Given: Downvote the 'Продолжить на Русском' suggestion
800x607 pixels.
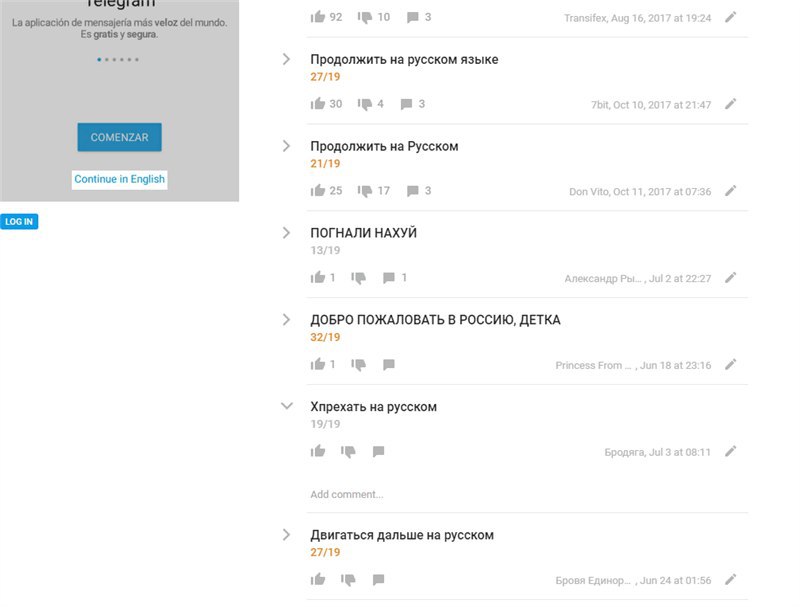Looking at the screenshot, I should click(x=365, y=191).
